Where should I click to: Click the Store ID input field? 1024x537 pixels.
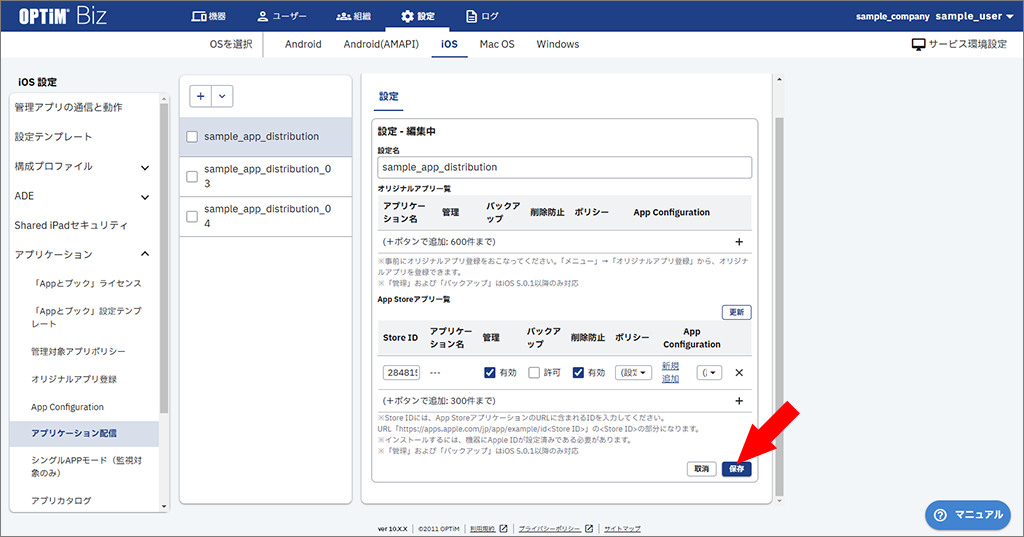[x=402, y=372]
